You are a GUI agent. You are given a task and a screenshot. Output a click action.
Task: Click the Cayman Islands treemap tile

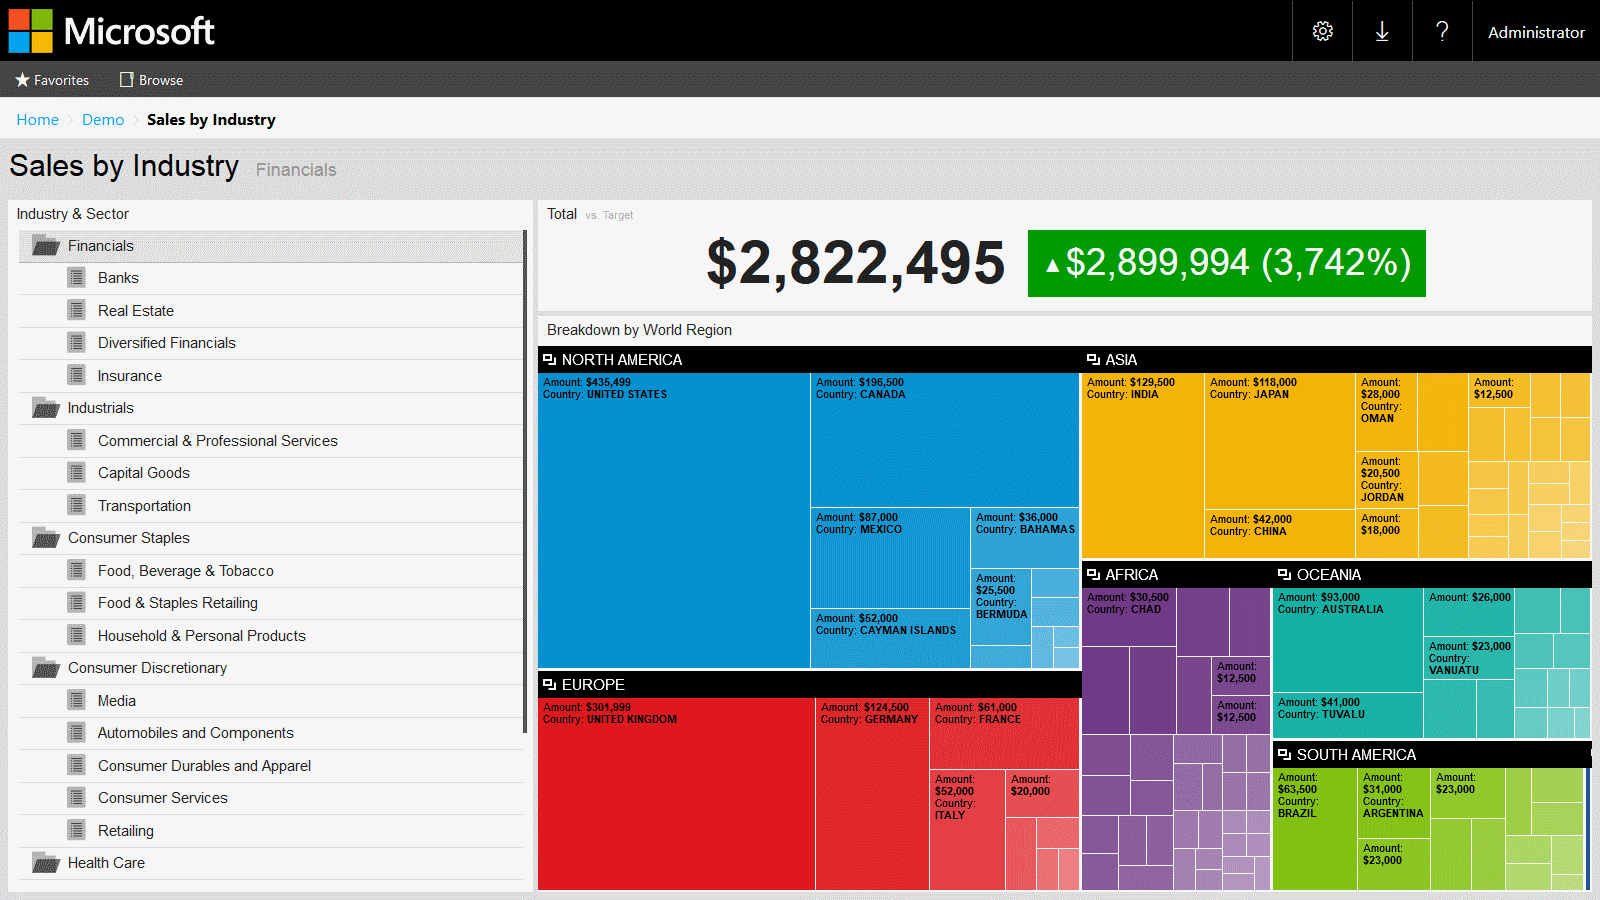[890, 638]
